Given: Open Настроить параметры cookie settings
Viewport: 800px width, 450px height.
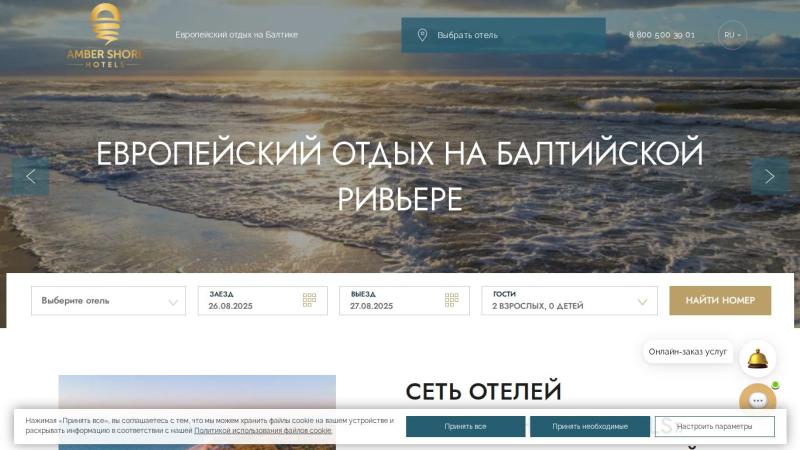Looking at the screenshot, I should [714, 427].
